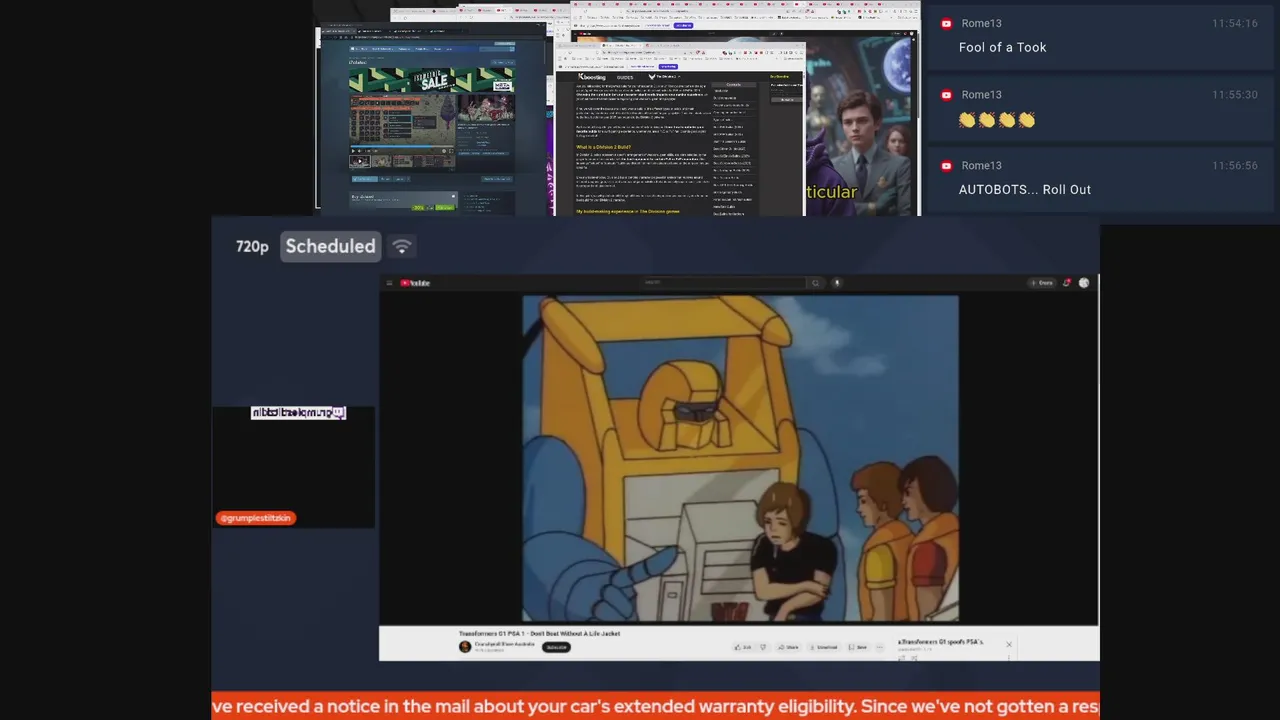Screen dimensions: 1280x720
Task: Open YouTube notifications bell
Action: tap(1067, 283)
